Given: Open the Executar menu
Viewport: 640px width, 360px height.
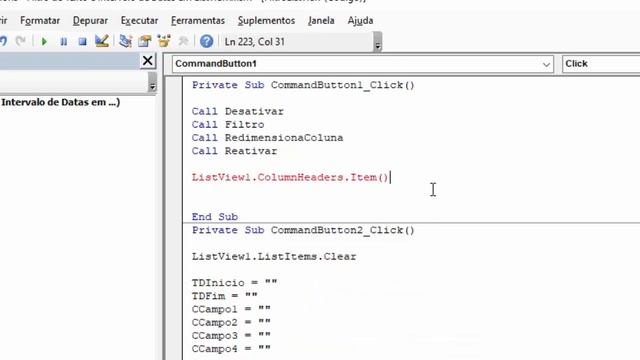Looking at the screenshot, I should click(139, 20).
